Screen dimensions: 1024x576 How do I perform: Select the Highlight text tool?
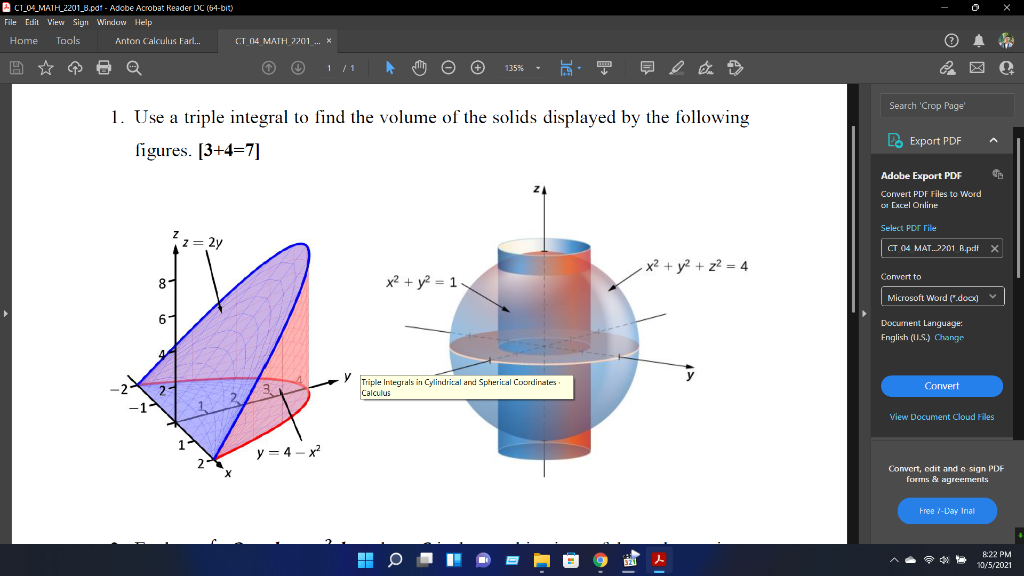(677, 68)
